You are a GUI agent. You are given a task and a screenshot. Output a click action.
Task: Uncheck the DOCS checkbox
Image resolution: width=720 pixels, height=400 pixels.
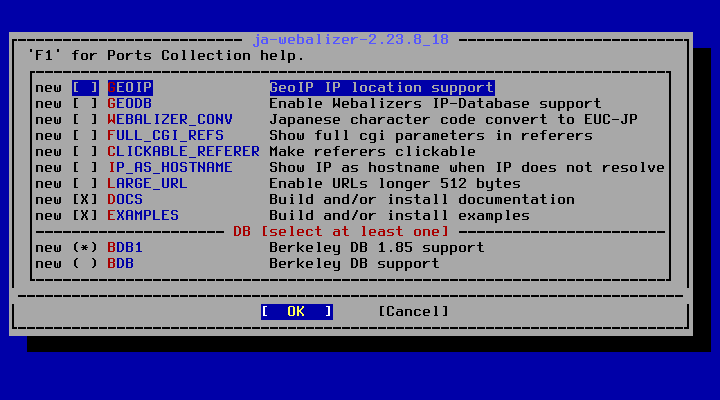coord(85,199)
